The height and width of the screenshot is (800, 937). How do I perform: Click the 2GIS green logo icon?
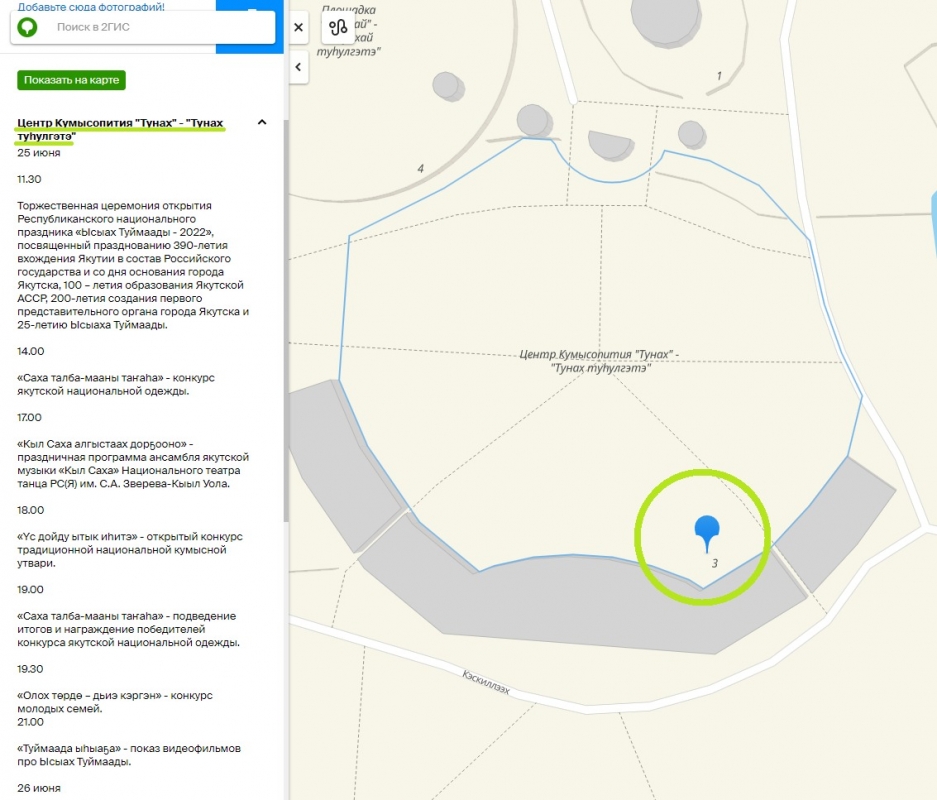(x=28, y=27)
